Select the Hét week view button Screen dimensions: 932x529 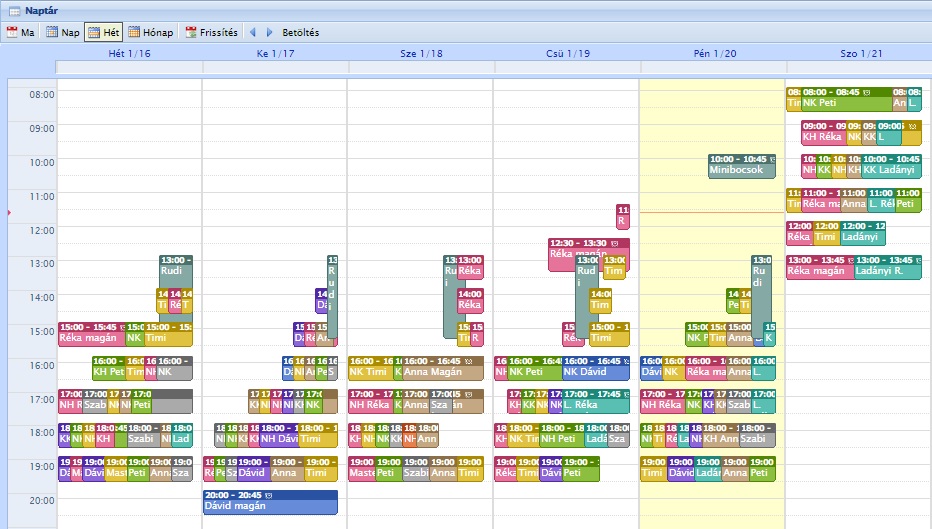click(x=104, y=32)
